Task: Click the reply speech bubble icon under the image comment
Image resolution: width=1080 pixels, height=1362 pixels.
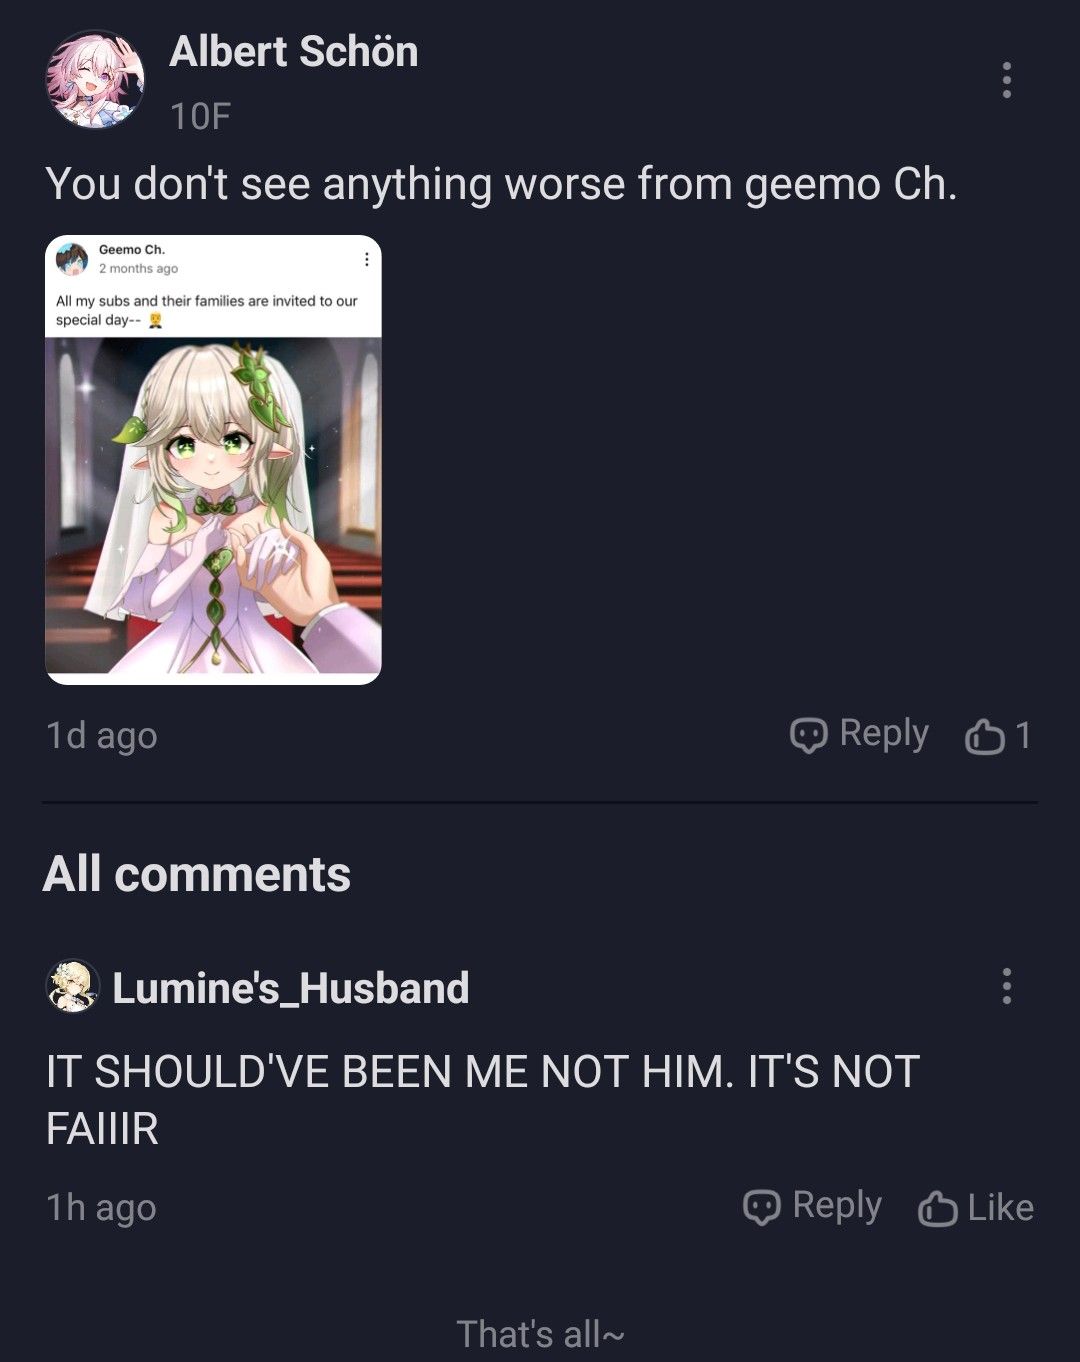Action: [x=809, y=735]
